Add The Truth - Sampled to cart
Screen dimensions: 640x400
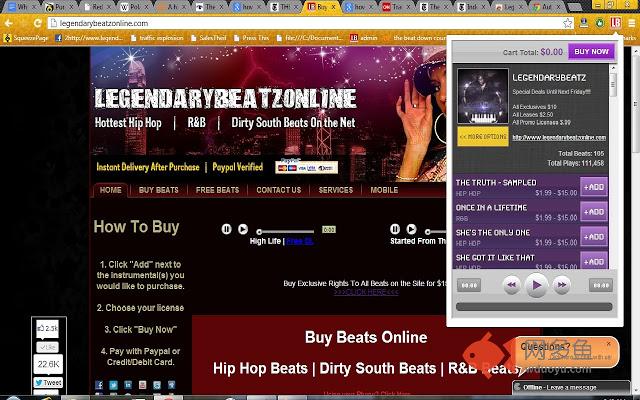point(594,187)
